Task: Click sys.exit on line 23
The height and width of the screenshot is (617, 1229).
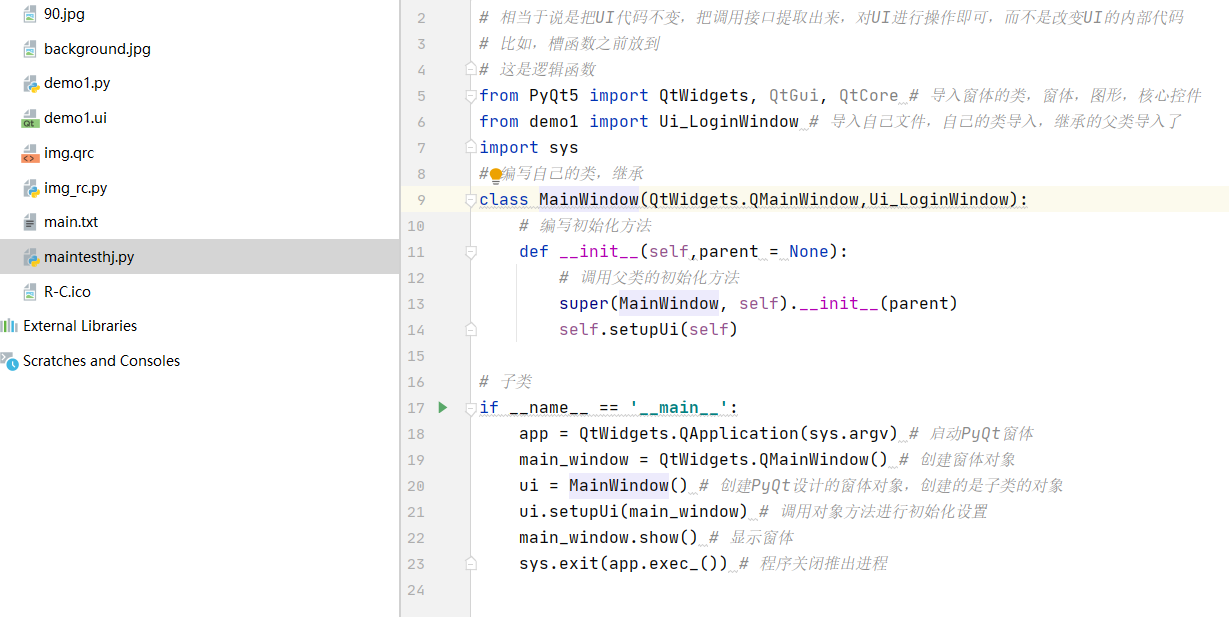Action: pos(559,564)
